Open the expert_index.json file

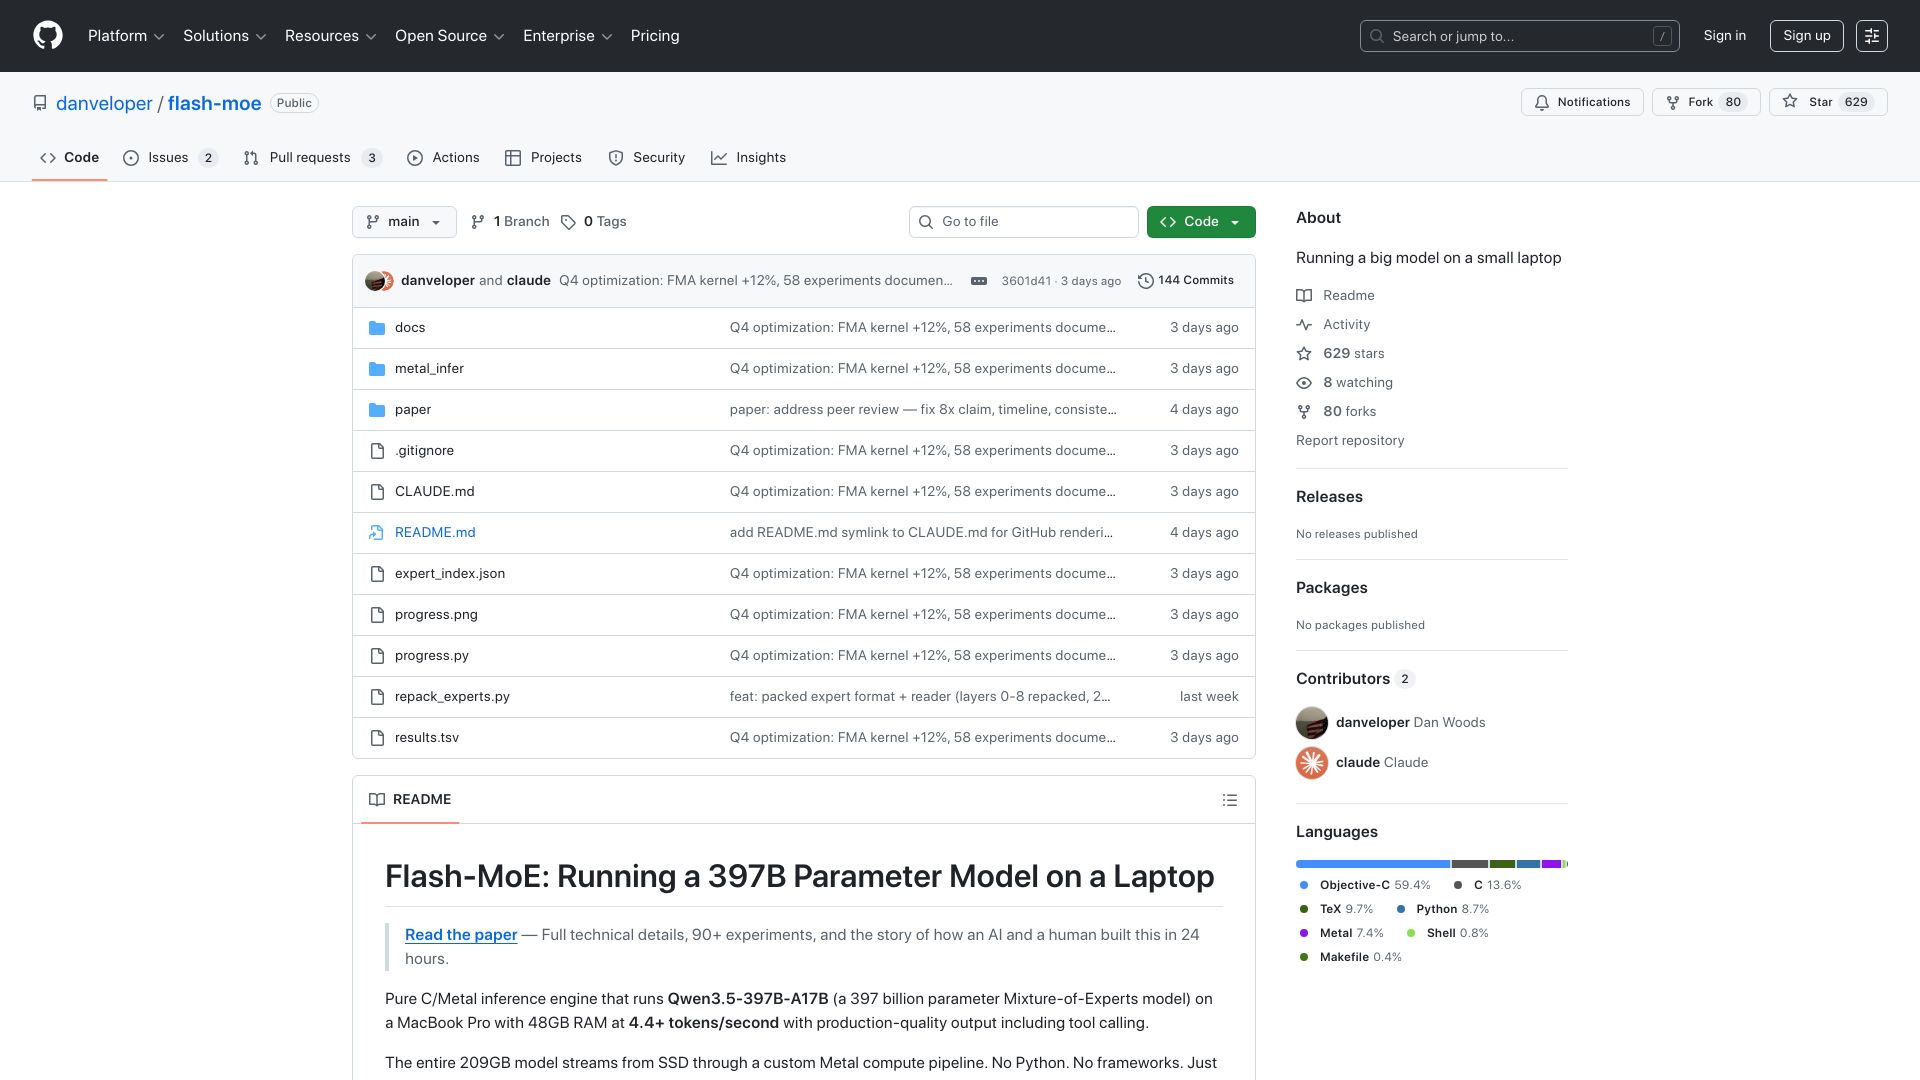450,574
